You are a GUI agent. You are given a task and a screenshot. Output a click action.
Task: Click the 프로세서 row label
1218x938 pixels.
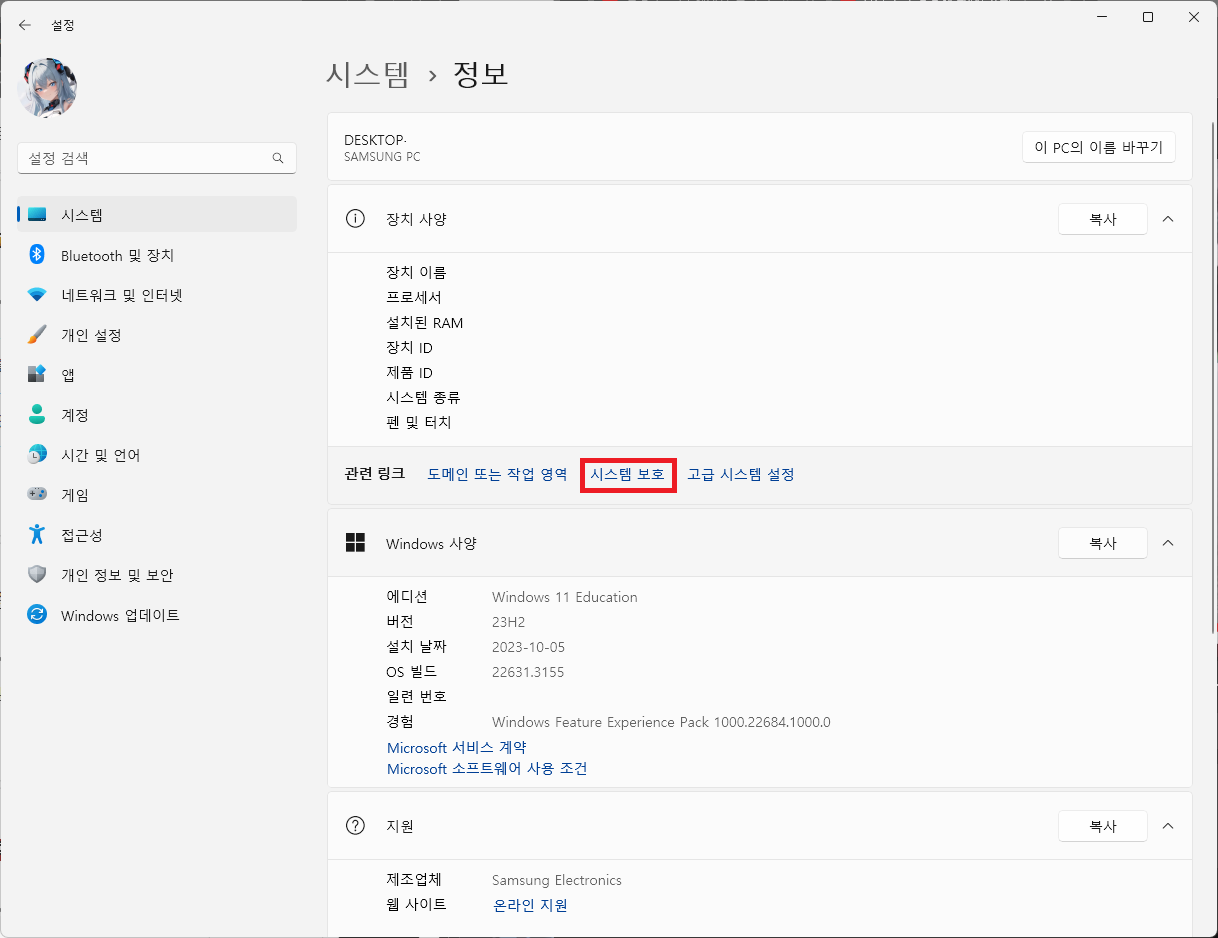click(x=414, y=297)
